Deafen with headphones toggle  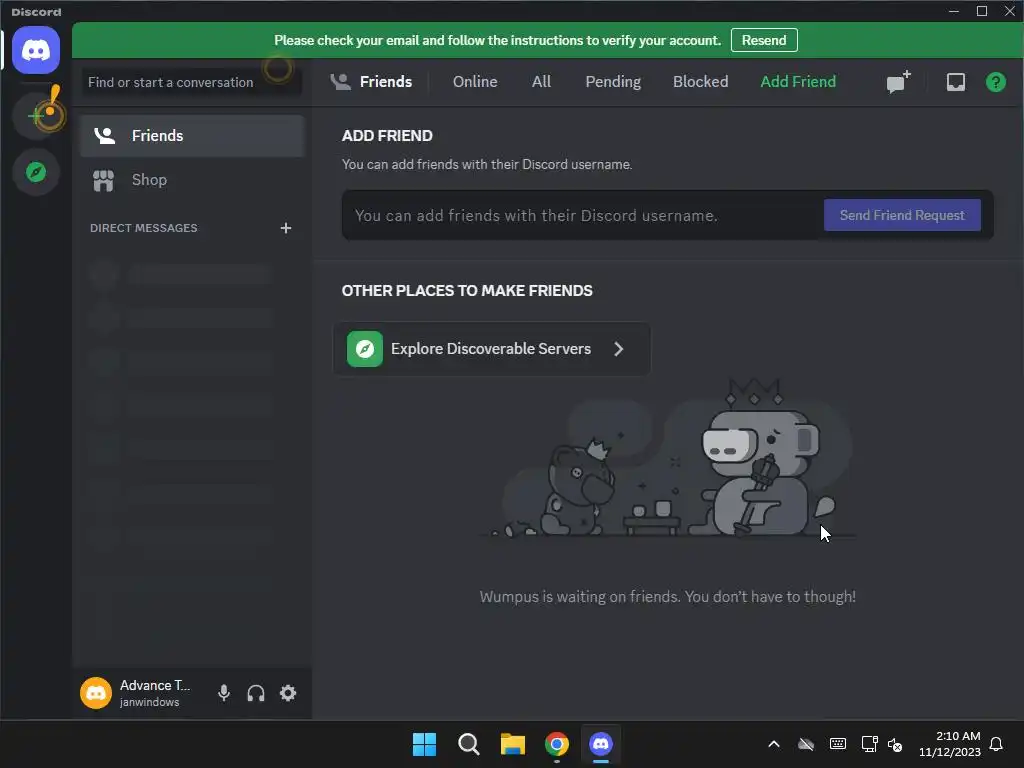(x=256, y=693)
